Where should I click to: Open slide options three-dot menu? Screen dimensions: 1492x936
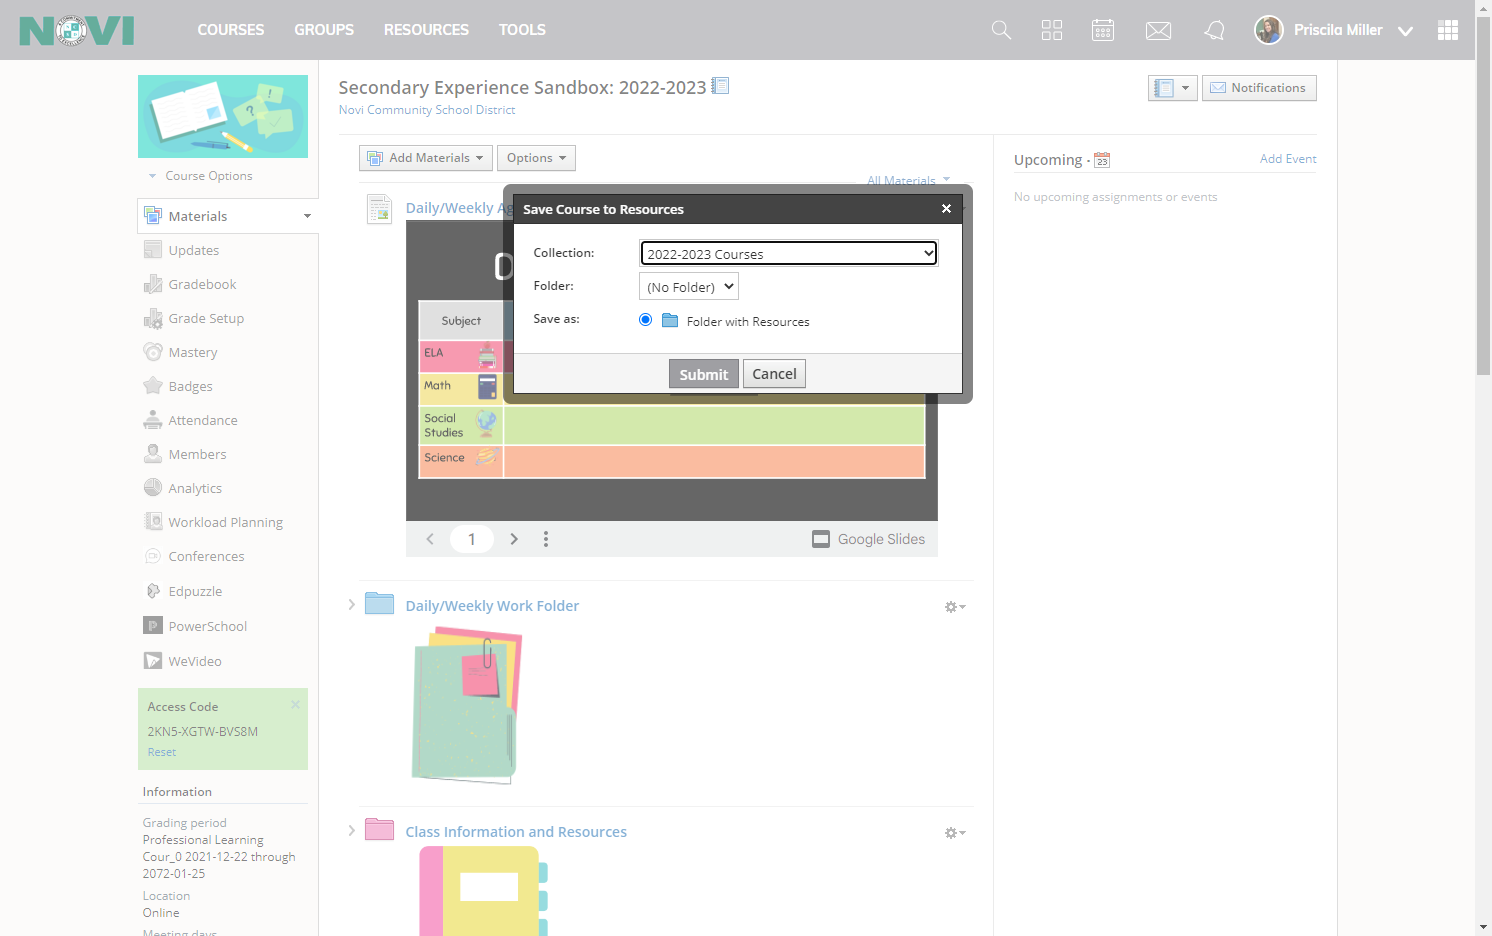[x=546, y=539]
